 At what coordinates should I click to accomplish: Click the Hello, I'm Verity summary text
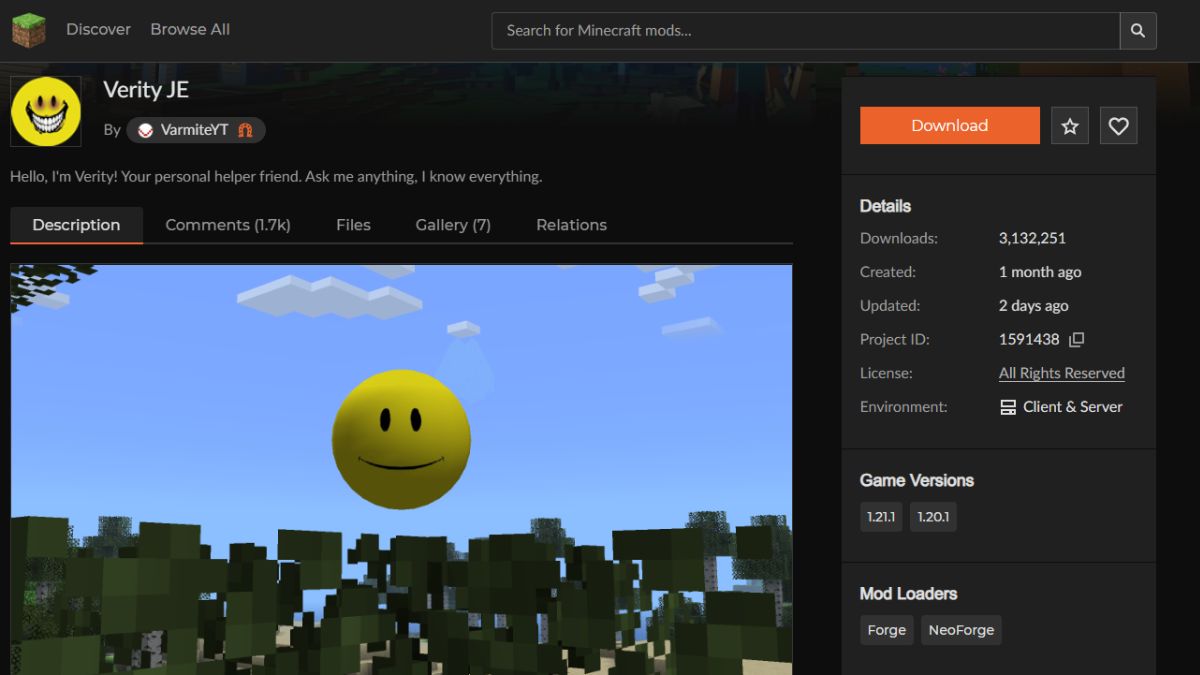click(x=276, y=176)
